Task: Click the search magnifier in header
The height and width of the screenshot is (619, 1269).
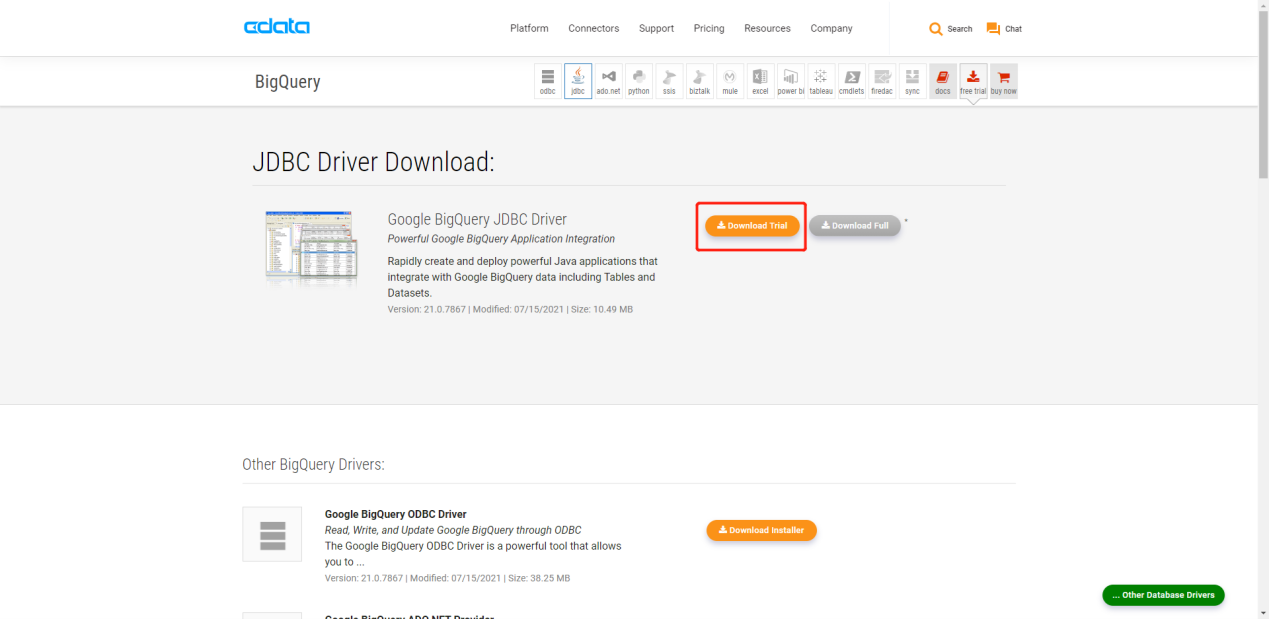Action: click(937, 29)
